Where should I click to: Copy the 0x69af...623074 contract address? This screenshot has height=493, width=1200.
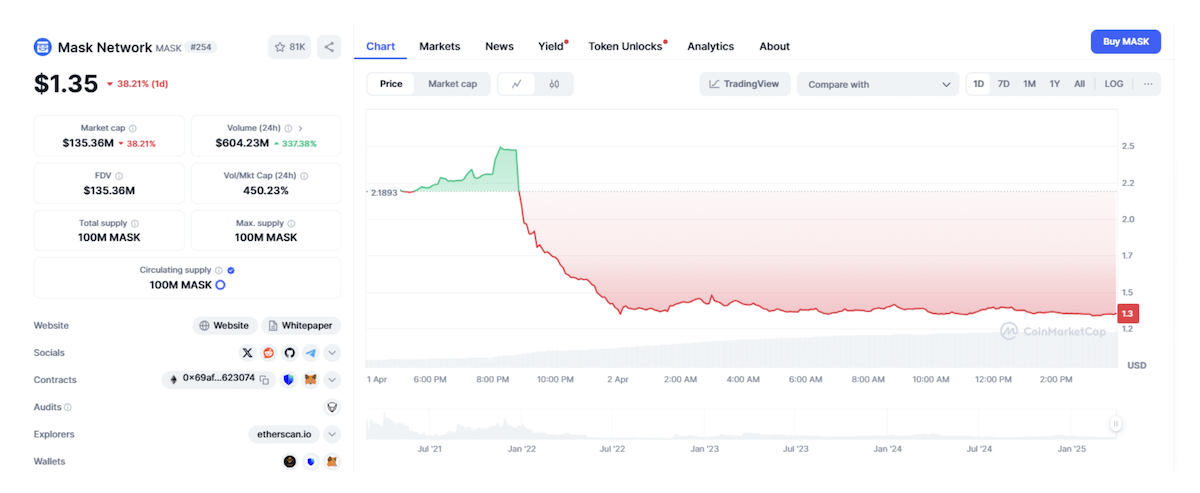pos(265,380)
